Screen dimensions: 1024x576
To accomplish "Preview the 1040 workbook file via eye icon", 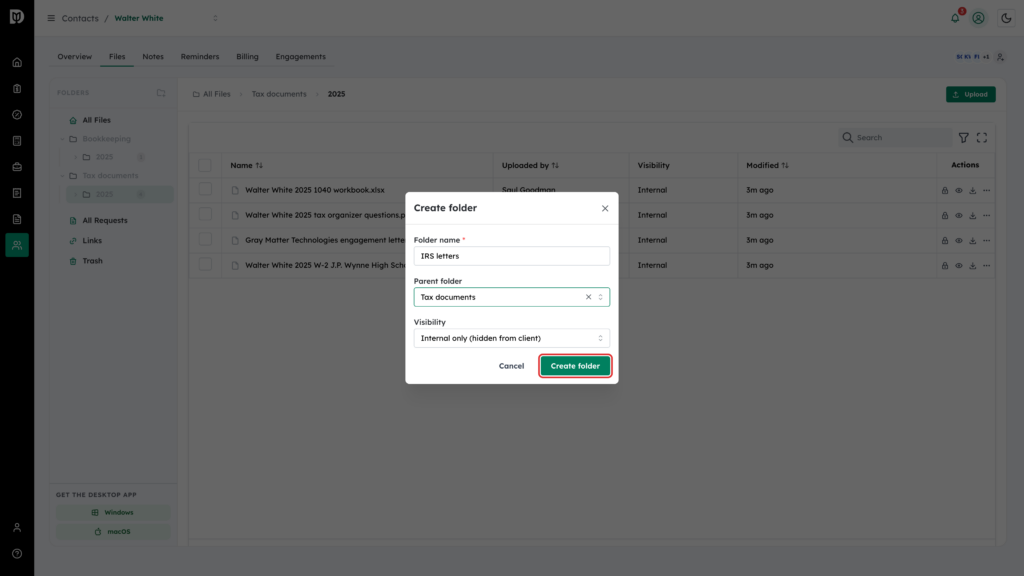I will point(959,191).
